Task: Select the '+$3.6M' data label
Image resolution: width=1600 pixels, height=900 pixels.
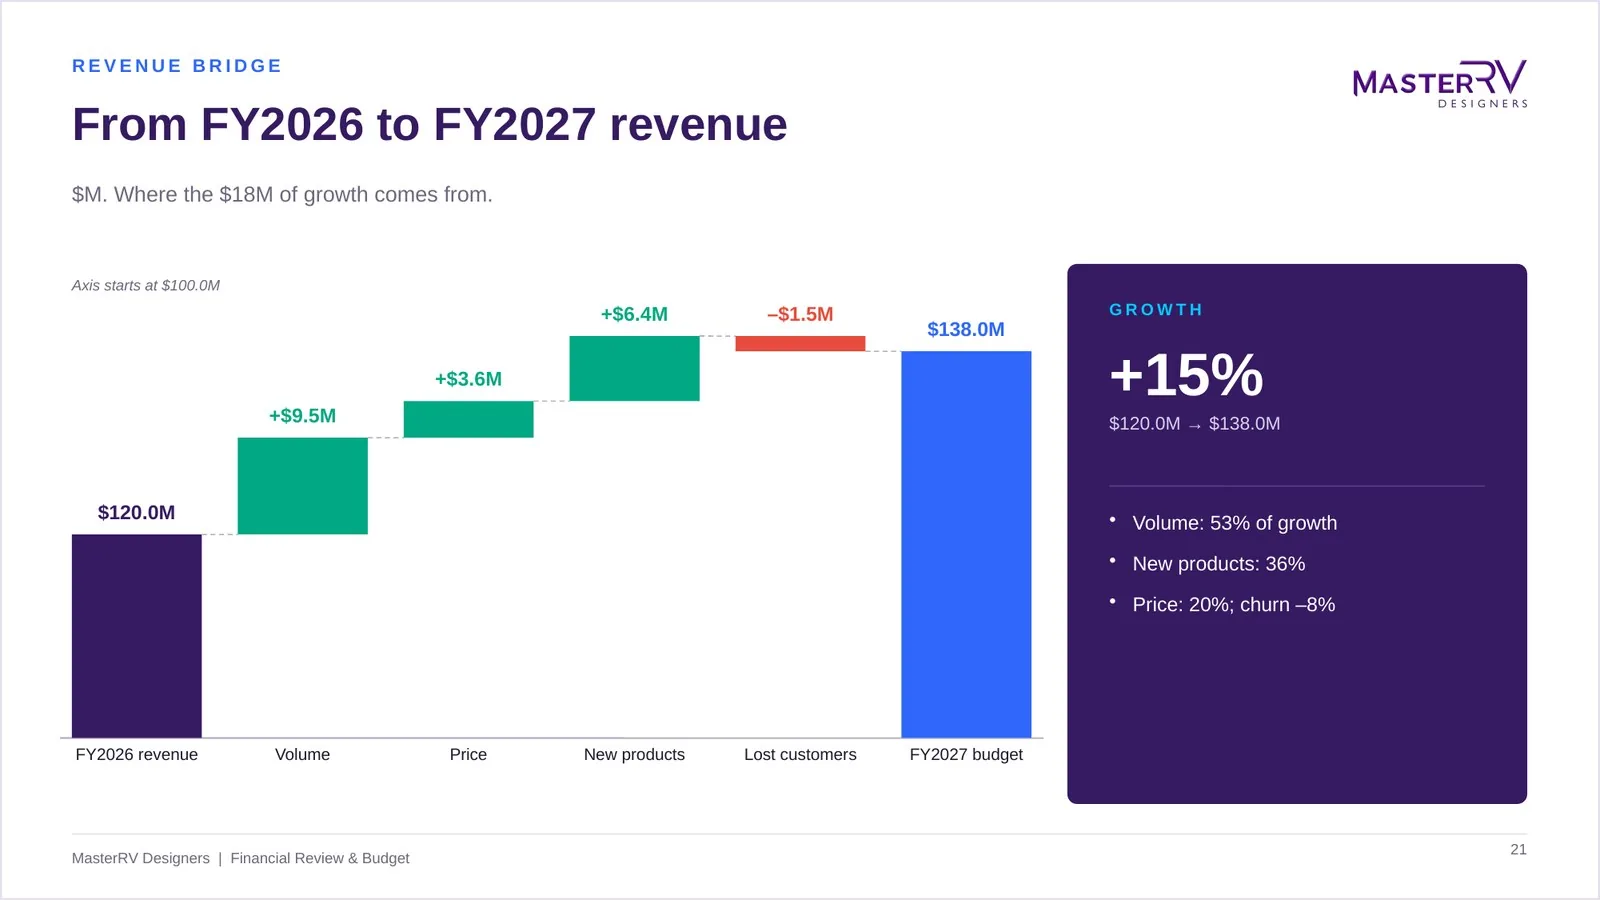Action: (469, 379)
